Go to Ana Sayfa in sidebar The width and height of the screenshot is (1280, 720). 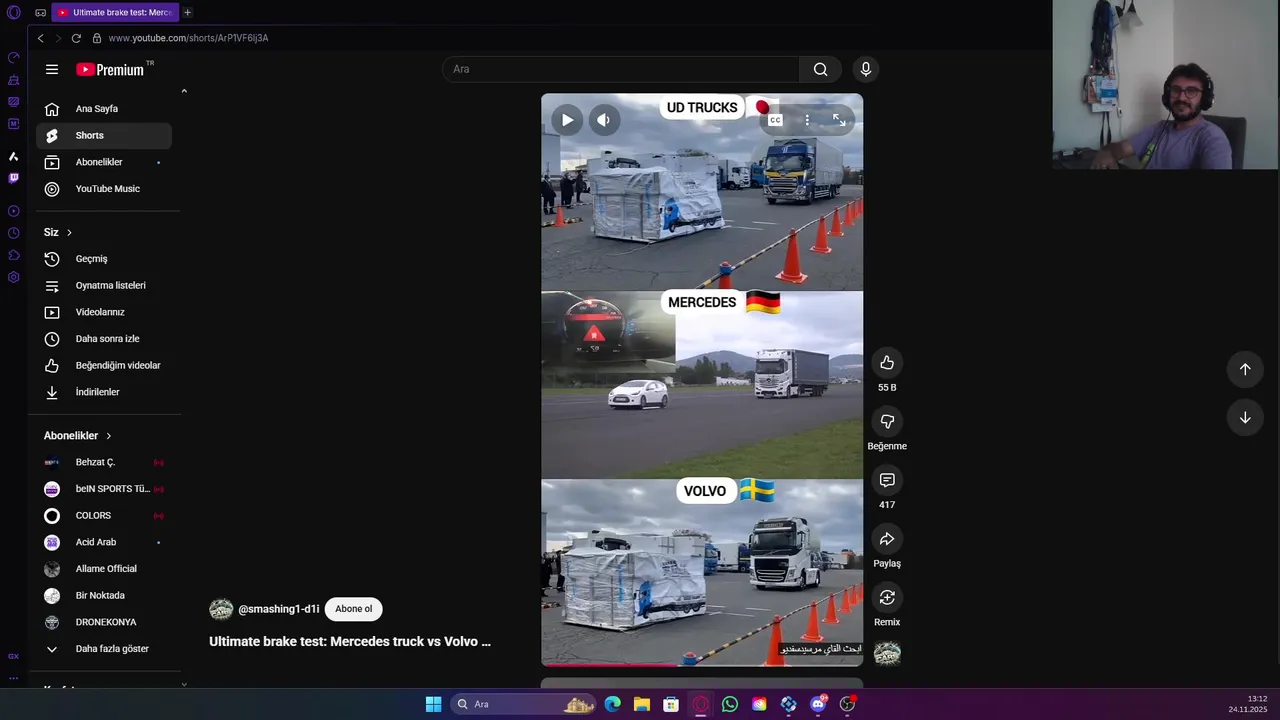click(104, 109)
